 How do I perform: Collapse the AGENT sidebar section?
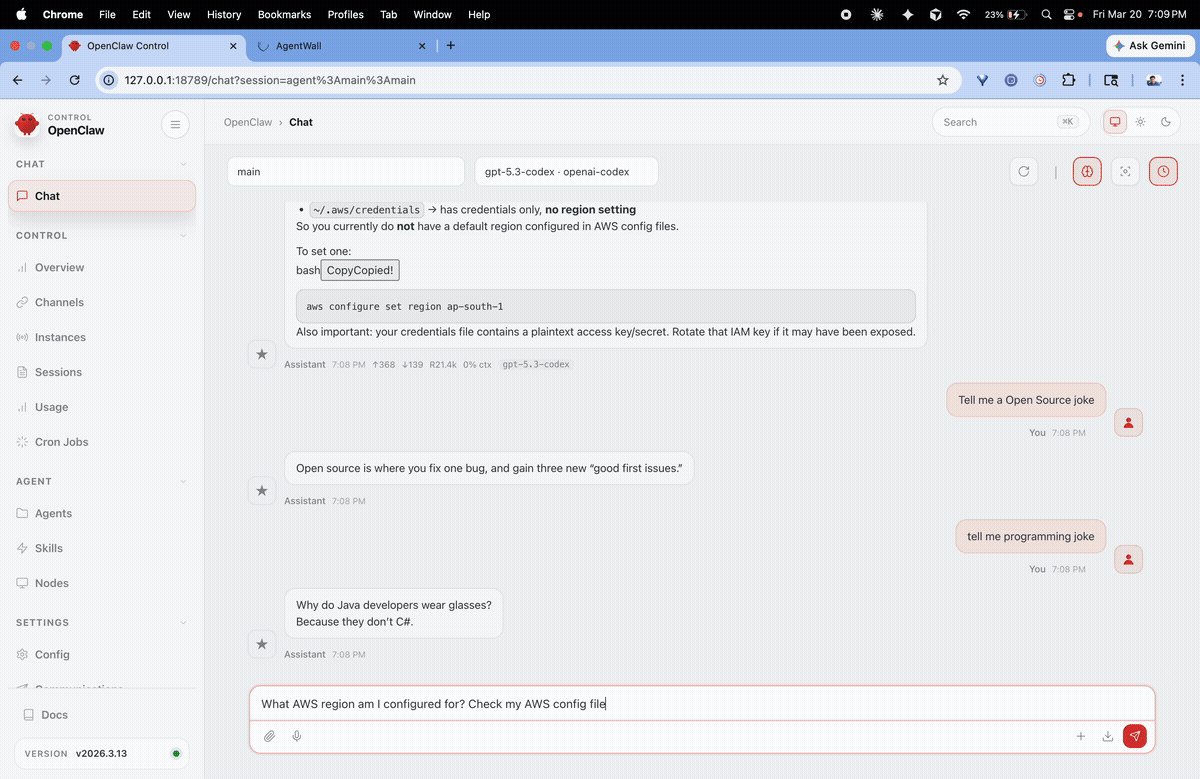(102, 481)
